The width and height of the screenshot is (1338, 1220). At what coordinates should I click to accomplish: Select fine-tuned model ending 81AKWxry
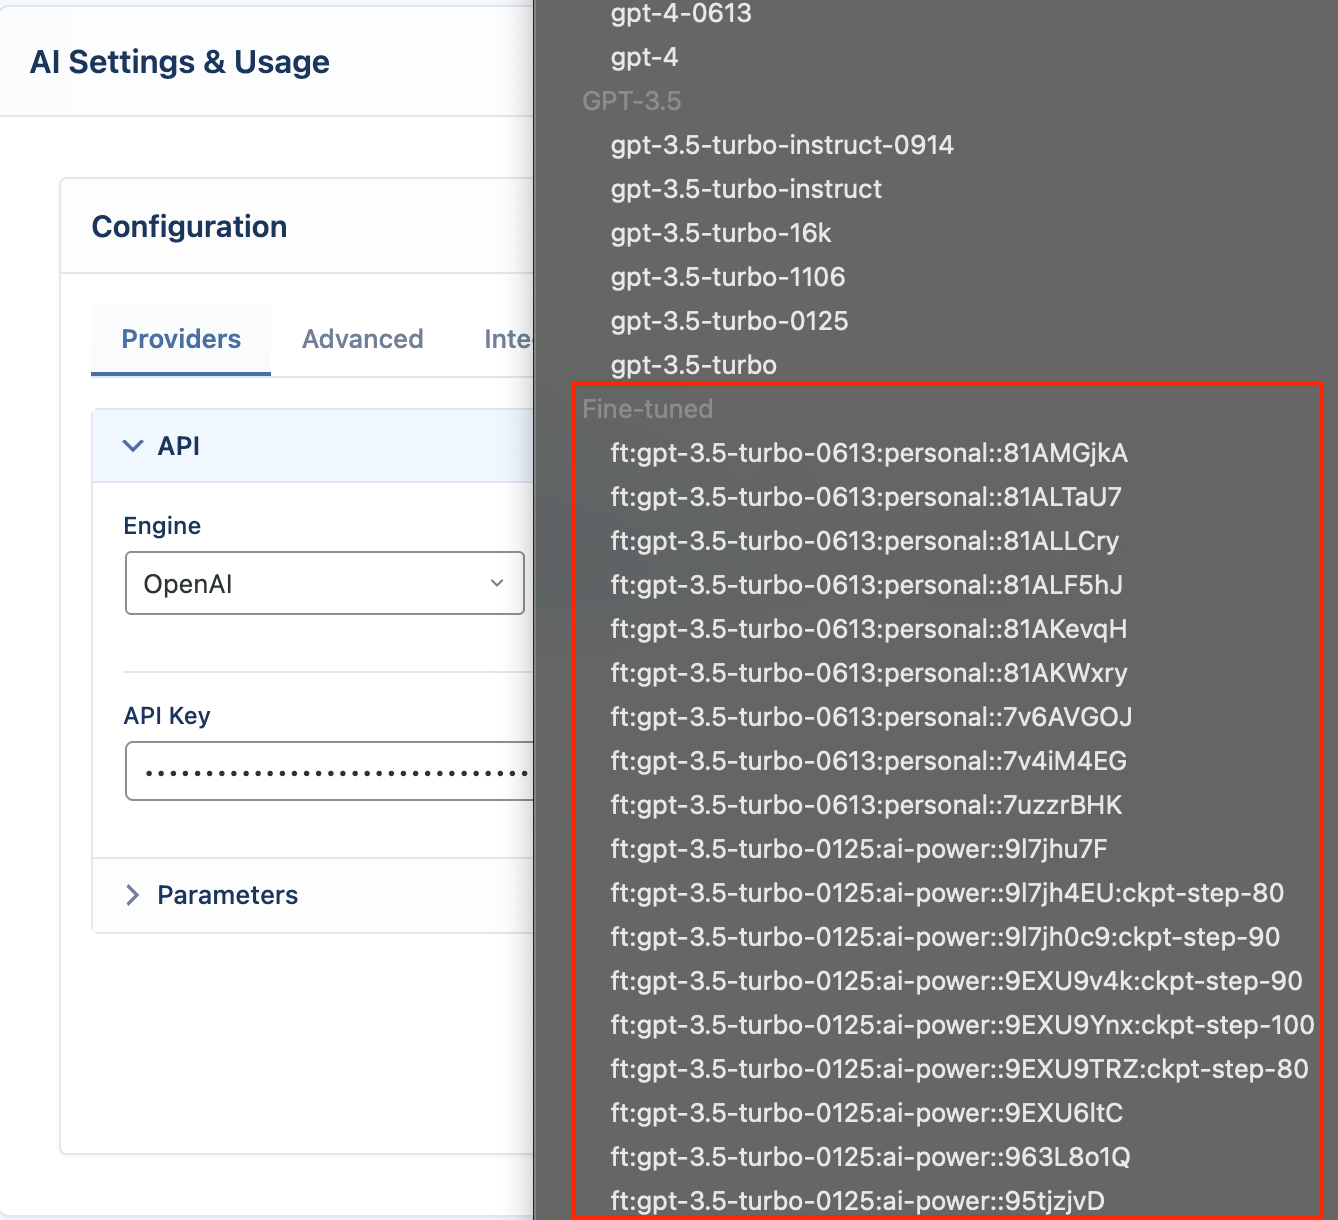(x=869, y=673)
